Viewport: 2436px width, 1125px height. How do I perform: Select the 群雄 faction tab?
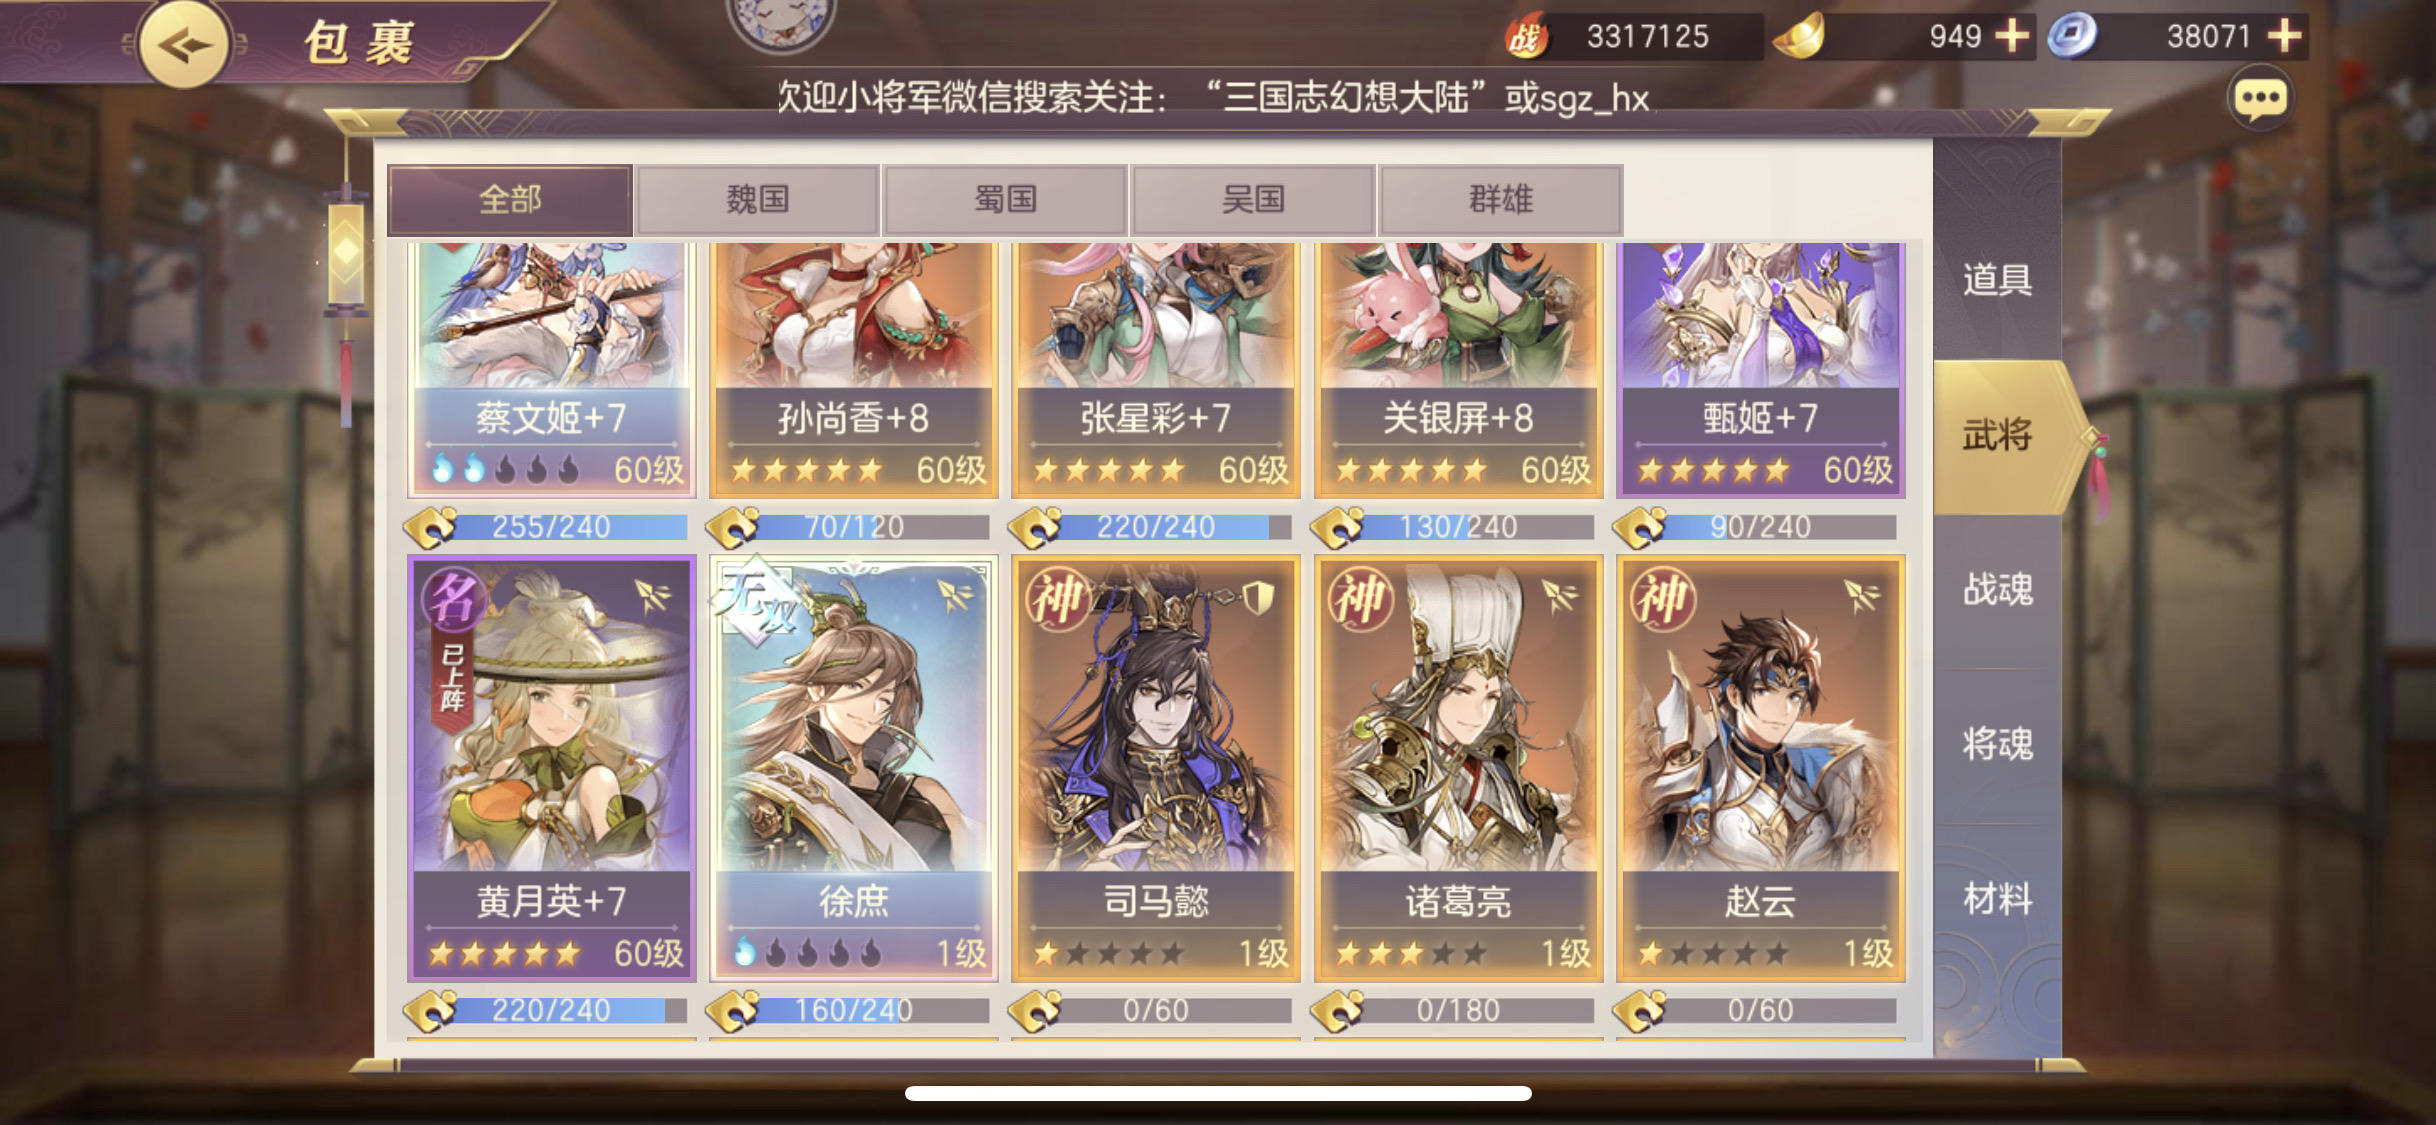click(x=1500, y=200)
